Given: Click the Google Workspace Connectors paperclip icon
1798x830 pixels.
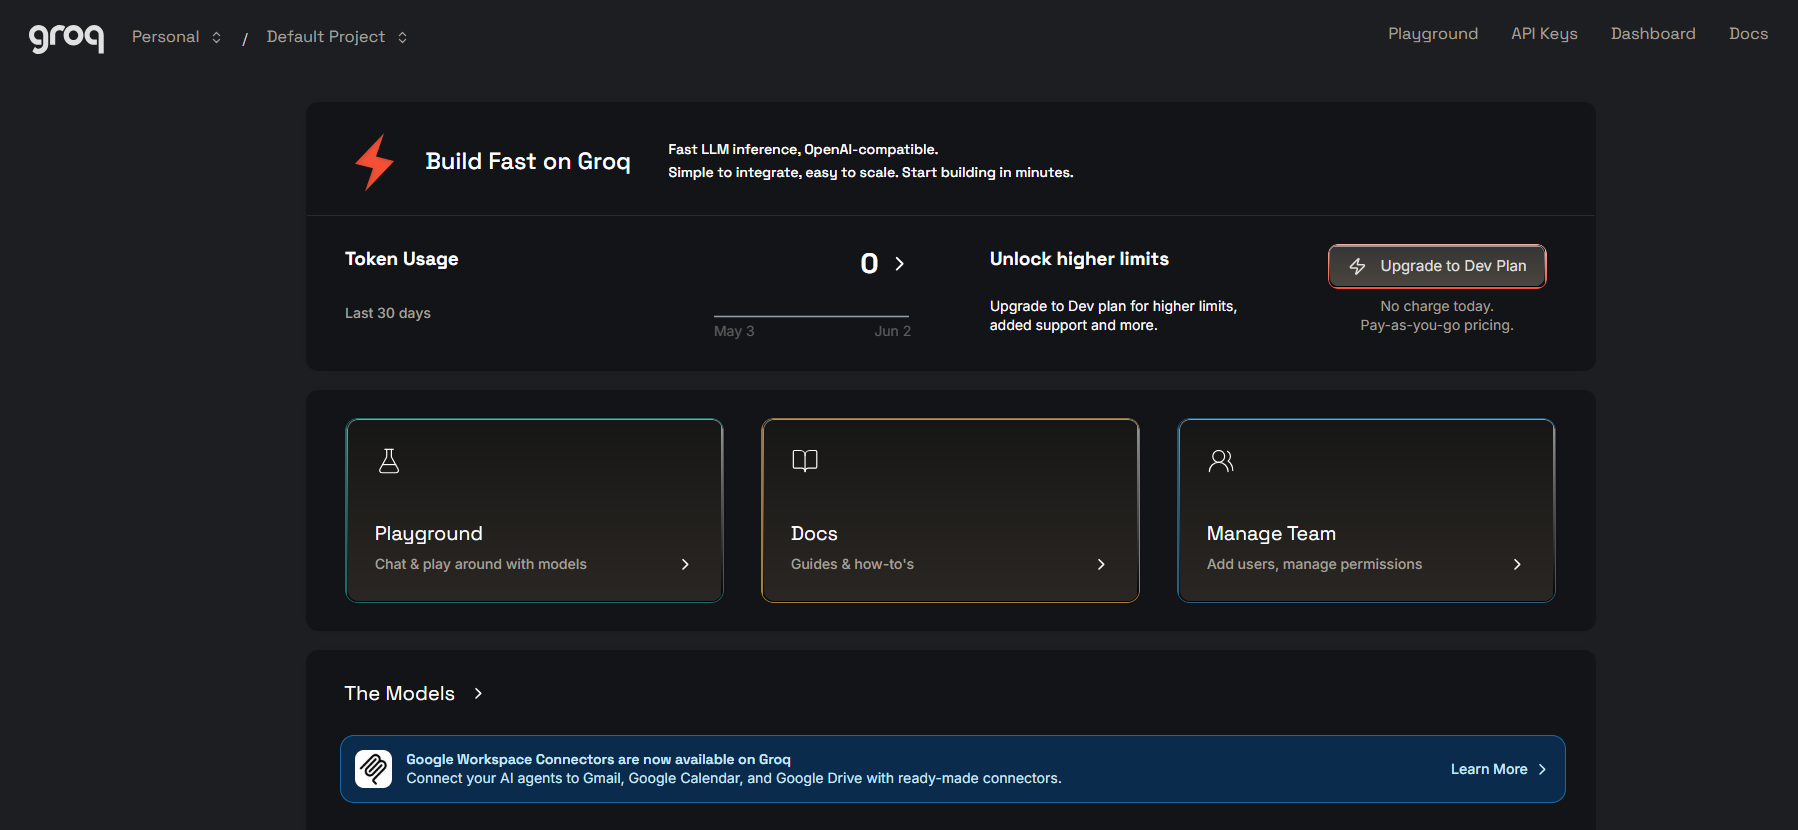Looking at the screenshot, I should [374, 769].
